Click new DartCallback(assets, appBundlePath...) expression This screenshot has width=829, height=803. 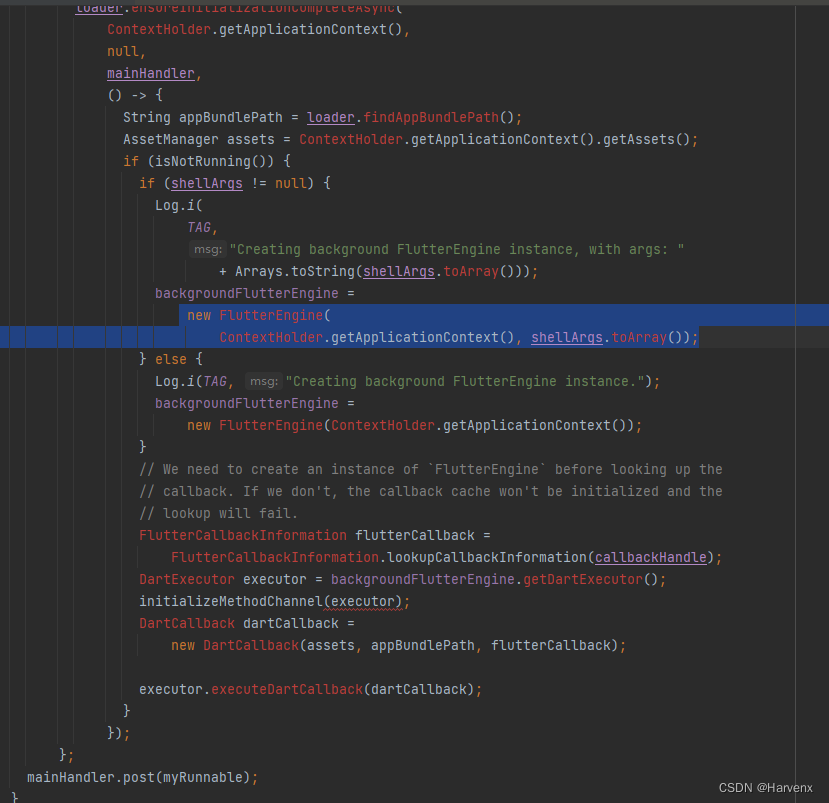398,645
